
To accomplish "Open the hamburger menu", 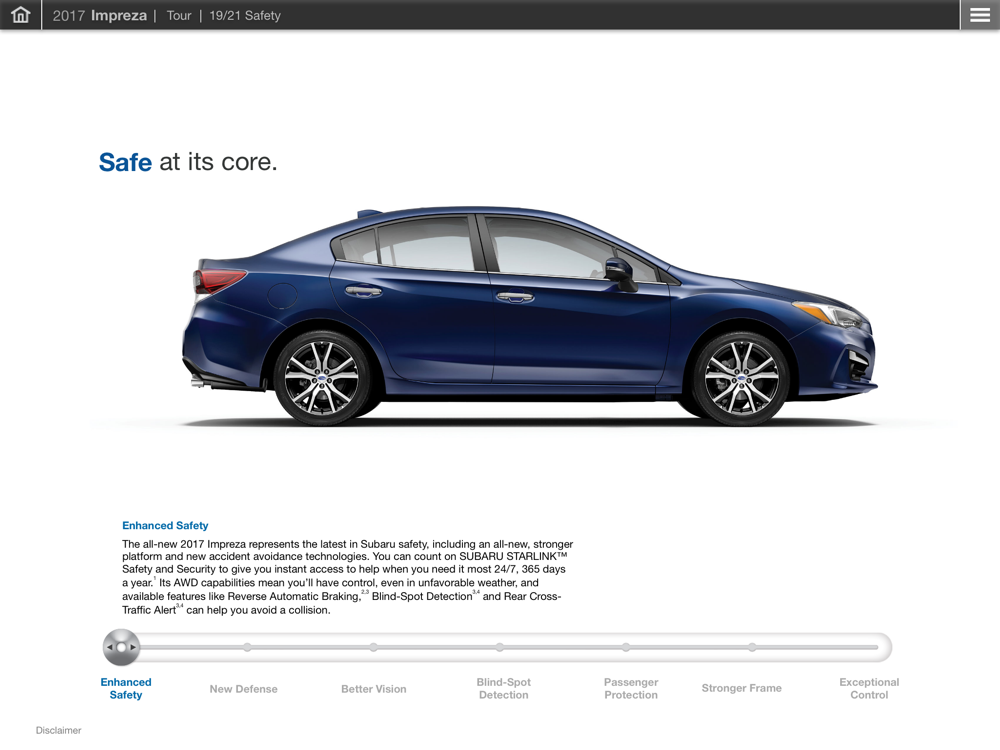I will [x=980, y=15].
